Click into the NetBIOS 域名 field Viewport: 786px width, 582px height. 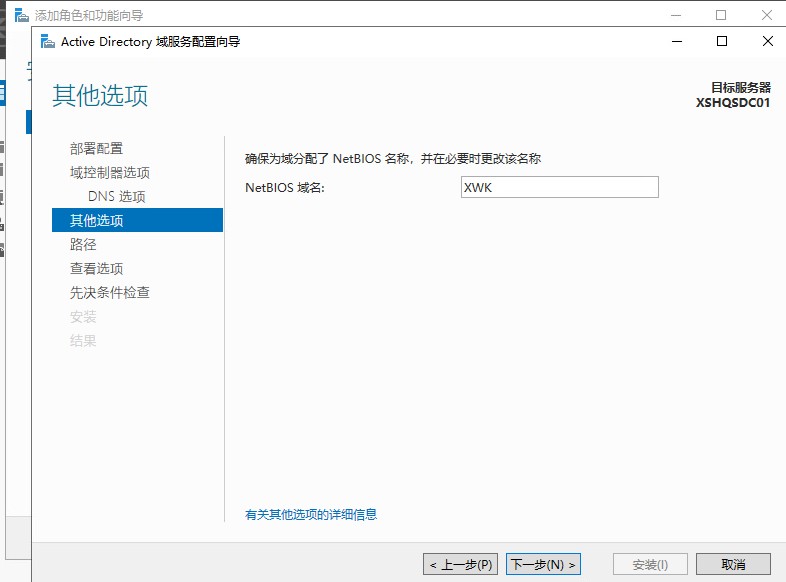[559, 187]
